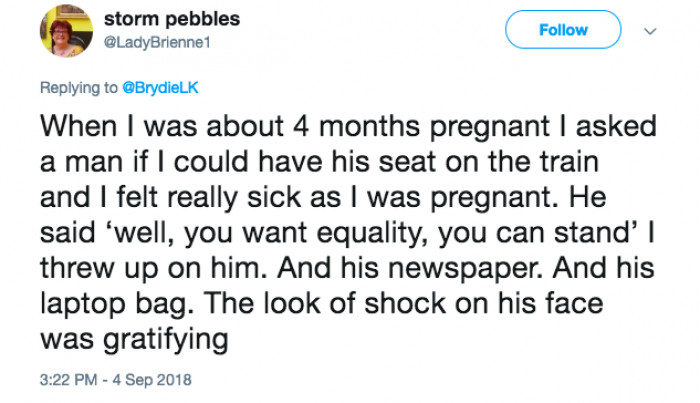Visit the @BrydieLK mention link
Image resolution: width=700 pixels, height=403 pixels.
click(x=160, y=88)
